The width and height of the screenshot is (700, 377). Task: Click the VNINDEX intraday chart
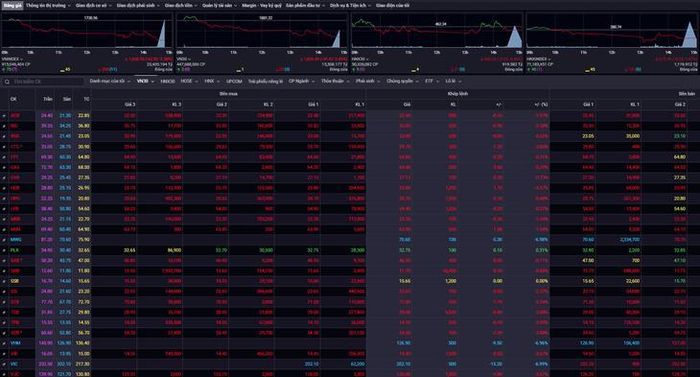click(87, 31)
